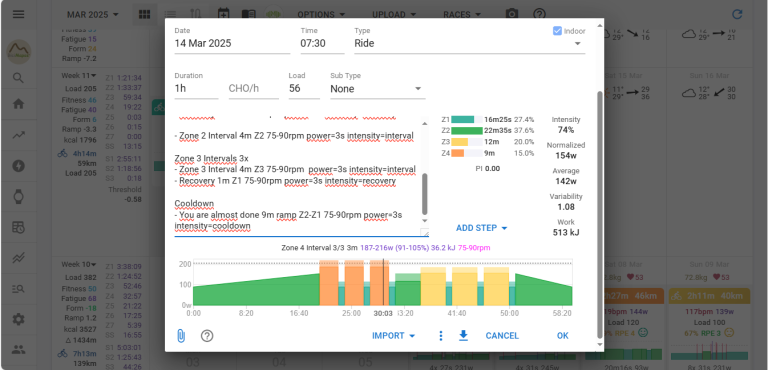The width and height of the screenshot is (768, 370).
Task: Open athletes group icon in sidebar
Action: click(19, 349)
